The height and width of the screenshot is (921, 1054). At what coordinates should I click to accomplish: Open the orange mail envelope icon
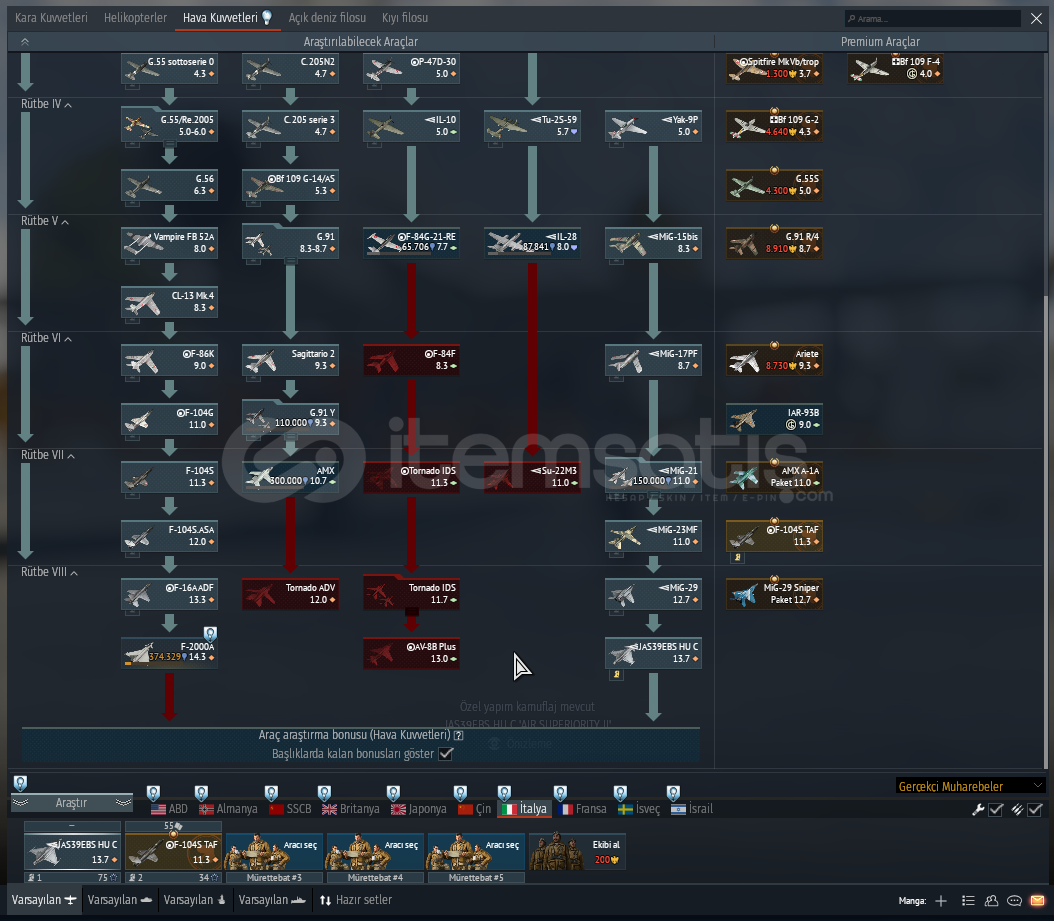coord(1038,901)
